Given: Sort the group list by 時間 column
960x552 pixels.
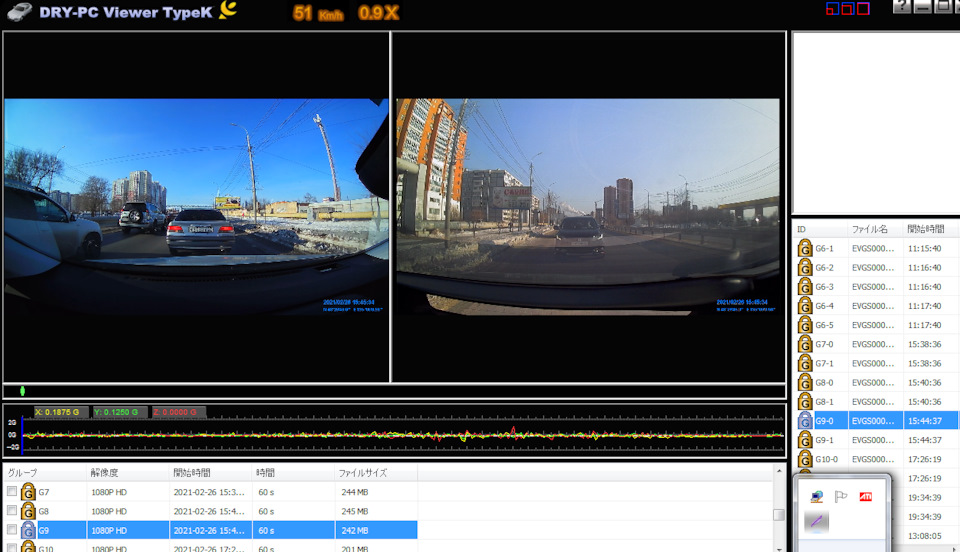Looking at the screenshot, I should 293,472.
